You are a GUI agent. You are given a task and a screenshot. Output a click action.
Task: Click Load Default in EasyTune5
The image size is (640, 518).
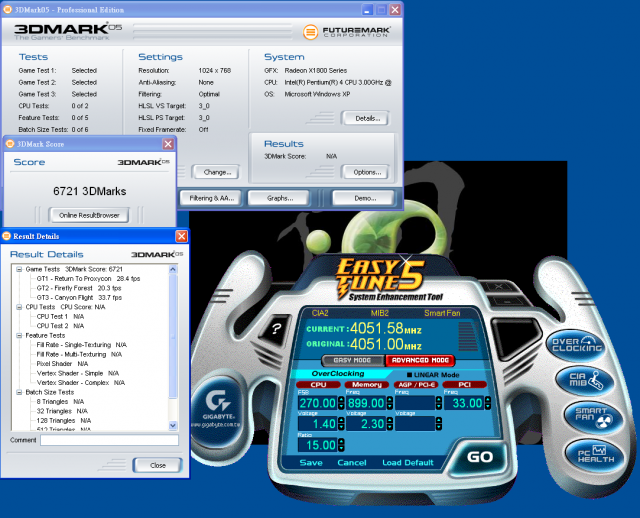tap(408, 462)
